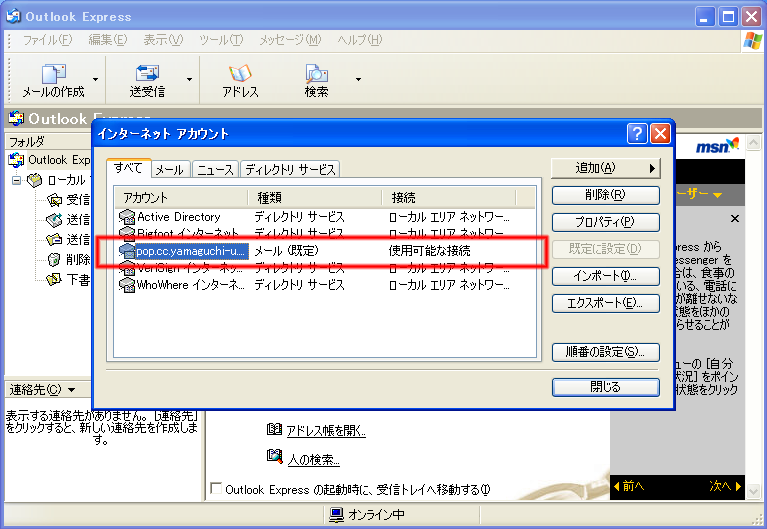Switch to the メール tab
This screenshot has height=529, width=767.
(x=170, y=170)
